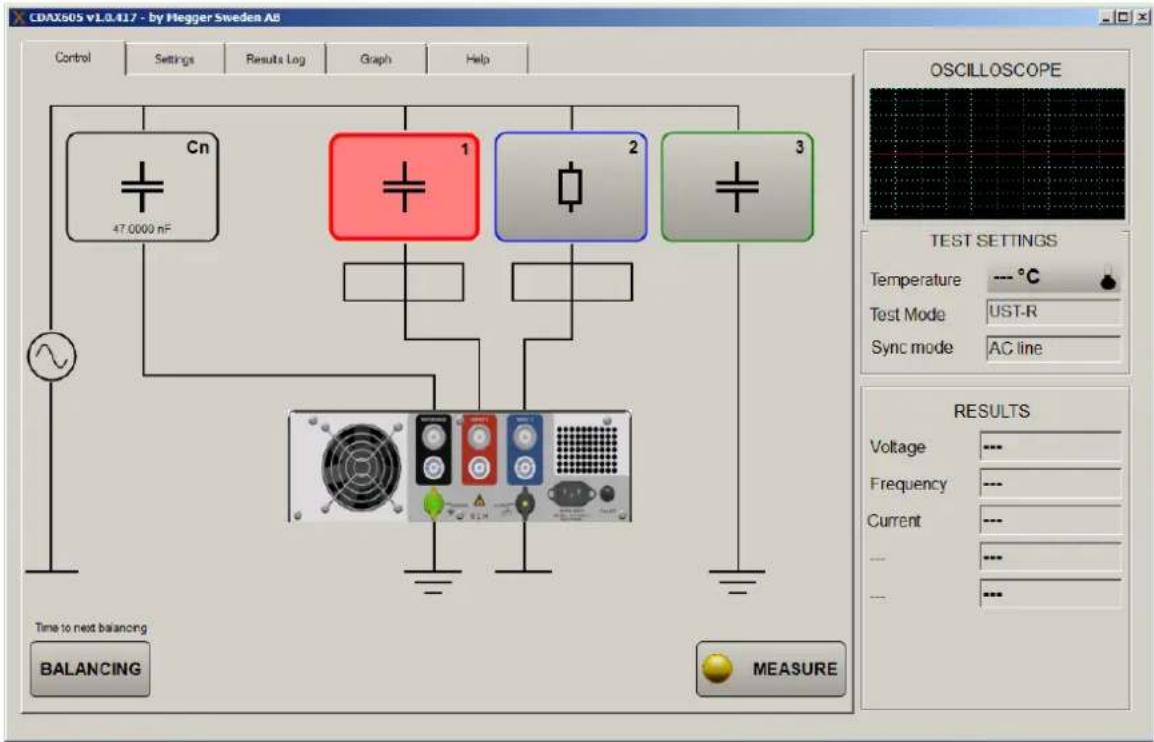Image resolution: width=1154 pixels, height=742 pixels.
Task: Open the Control tab
Action: coord(74,58)
